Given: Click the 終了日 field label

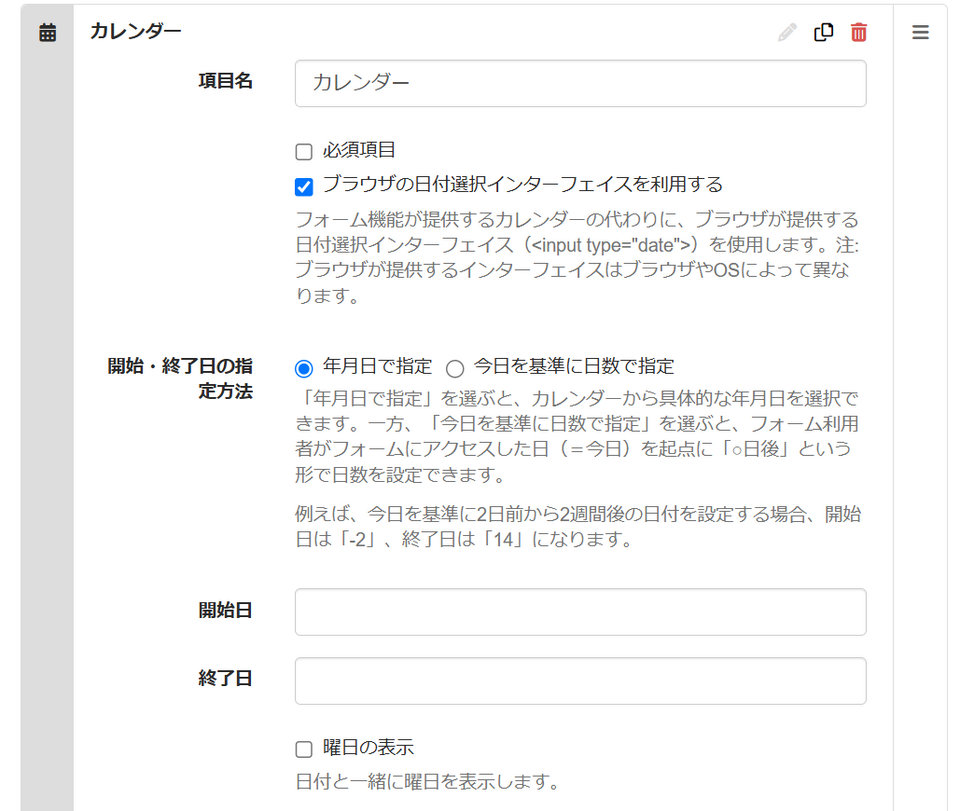Looking at the screenshot, I should 225,678.
